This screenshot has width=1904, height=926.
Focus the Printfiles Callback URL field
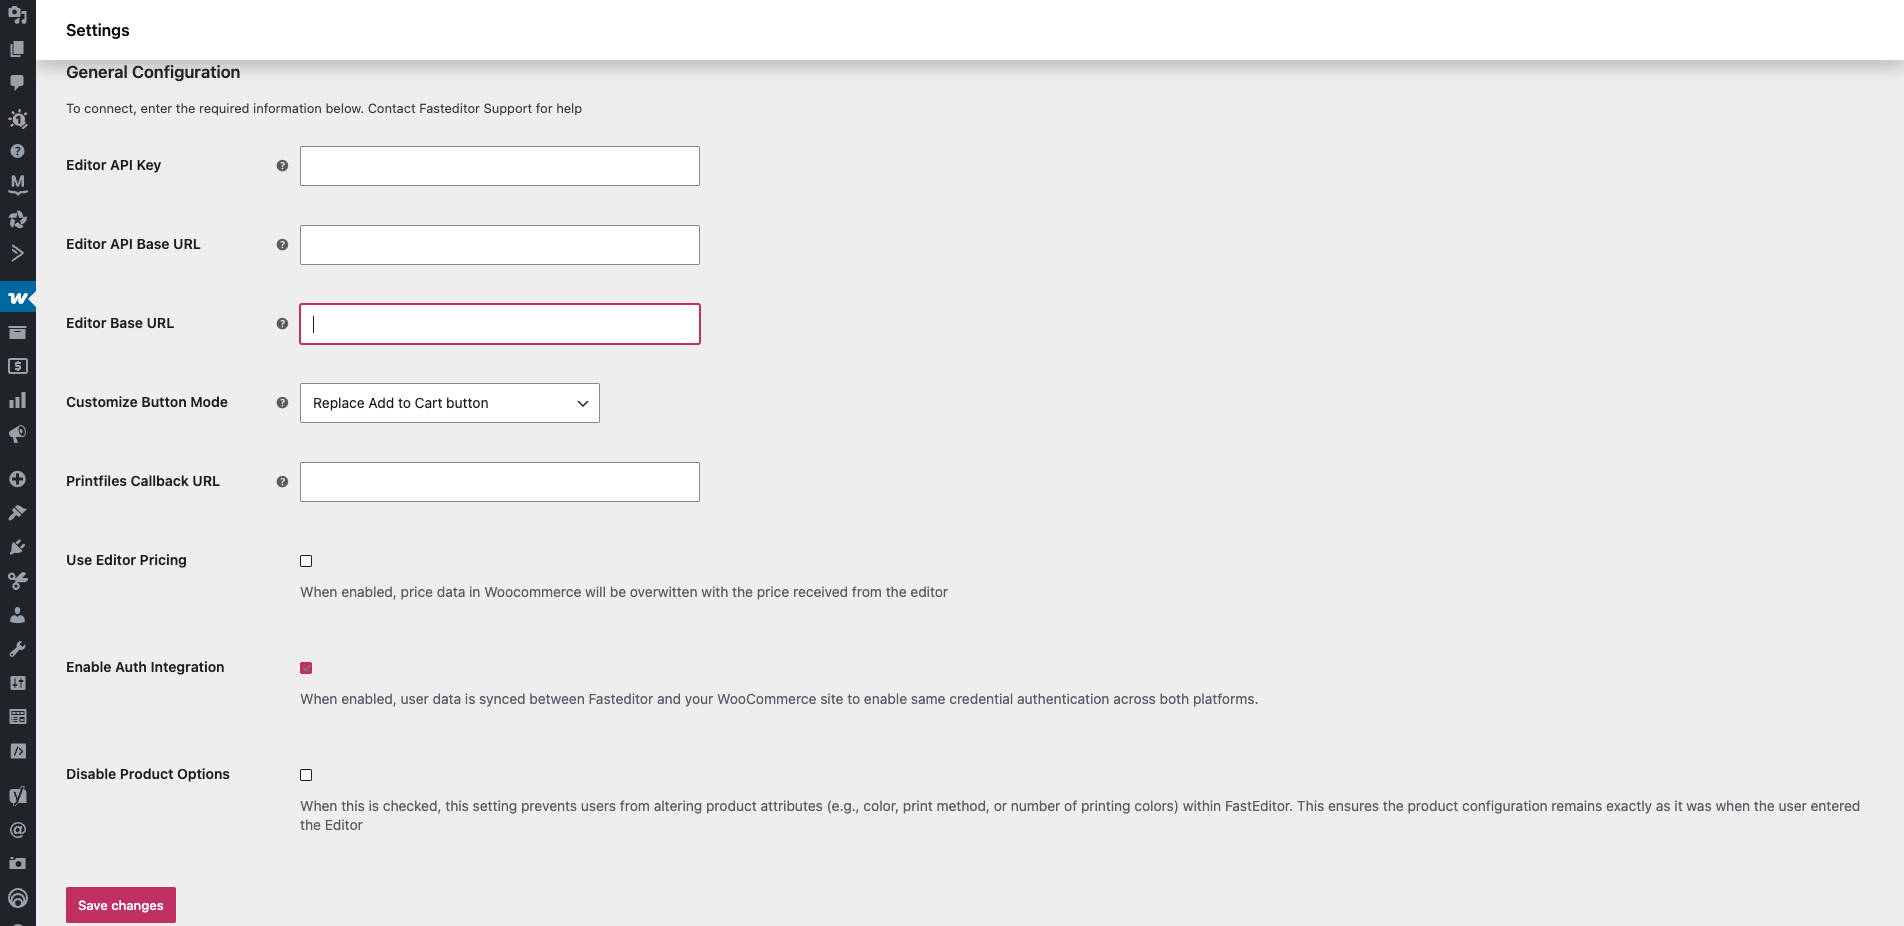click(500, 482)
